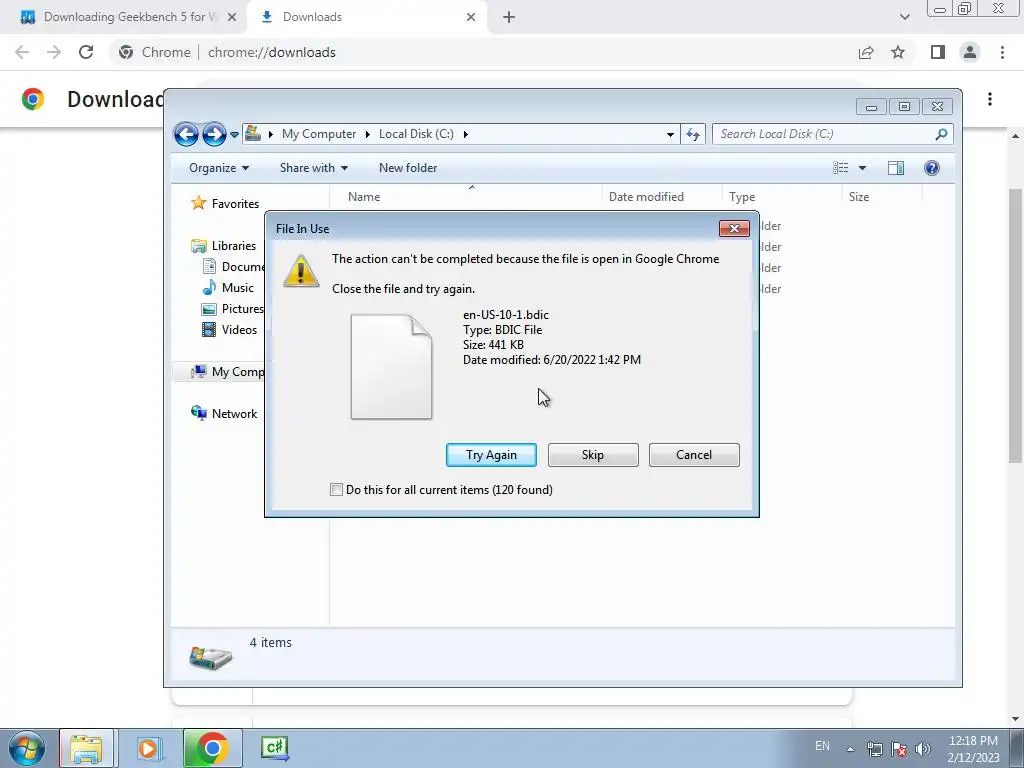The height and width of the screenshot is (768, 1024).
Task: Open the Windows Start menu
Action: [x=27, y=748]
